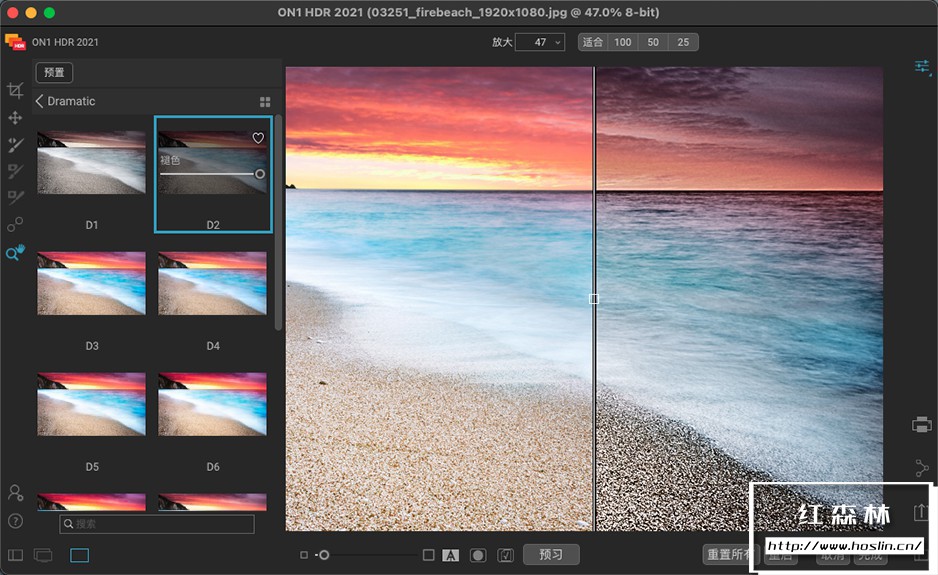938x575 pixels.
Task: Click the 'ON1 HDR 2021' app name text
Action: coord(65,42)
